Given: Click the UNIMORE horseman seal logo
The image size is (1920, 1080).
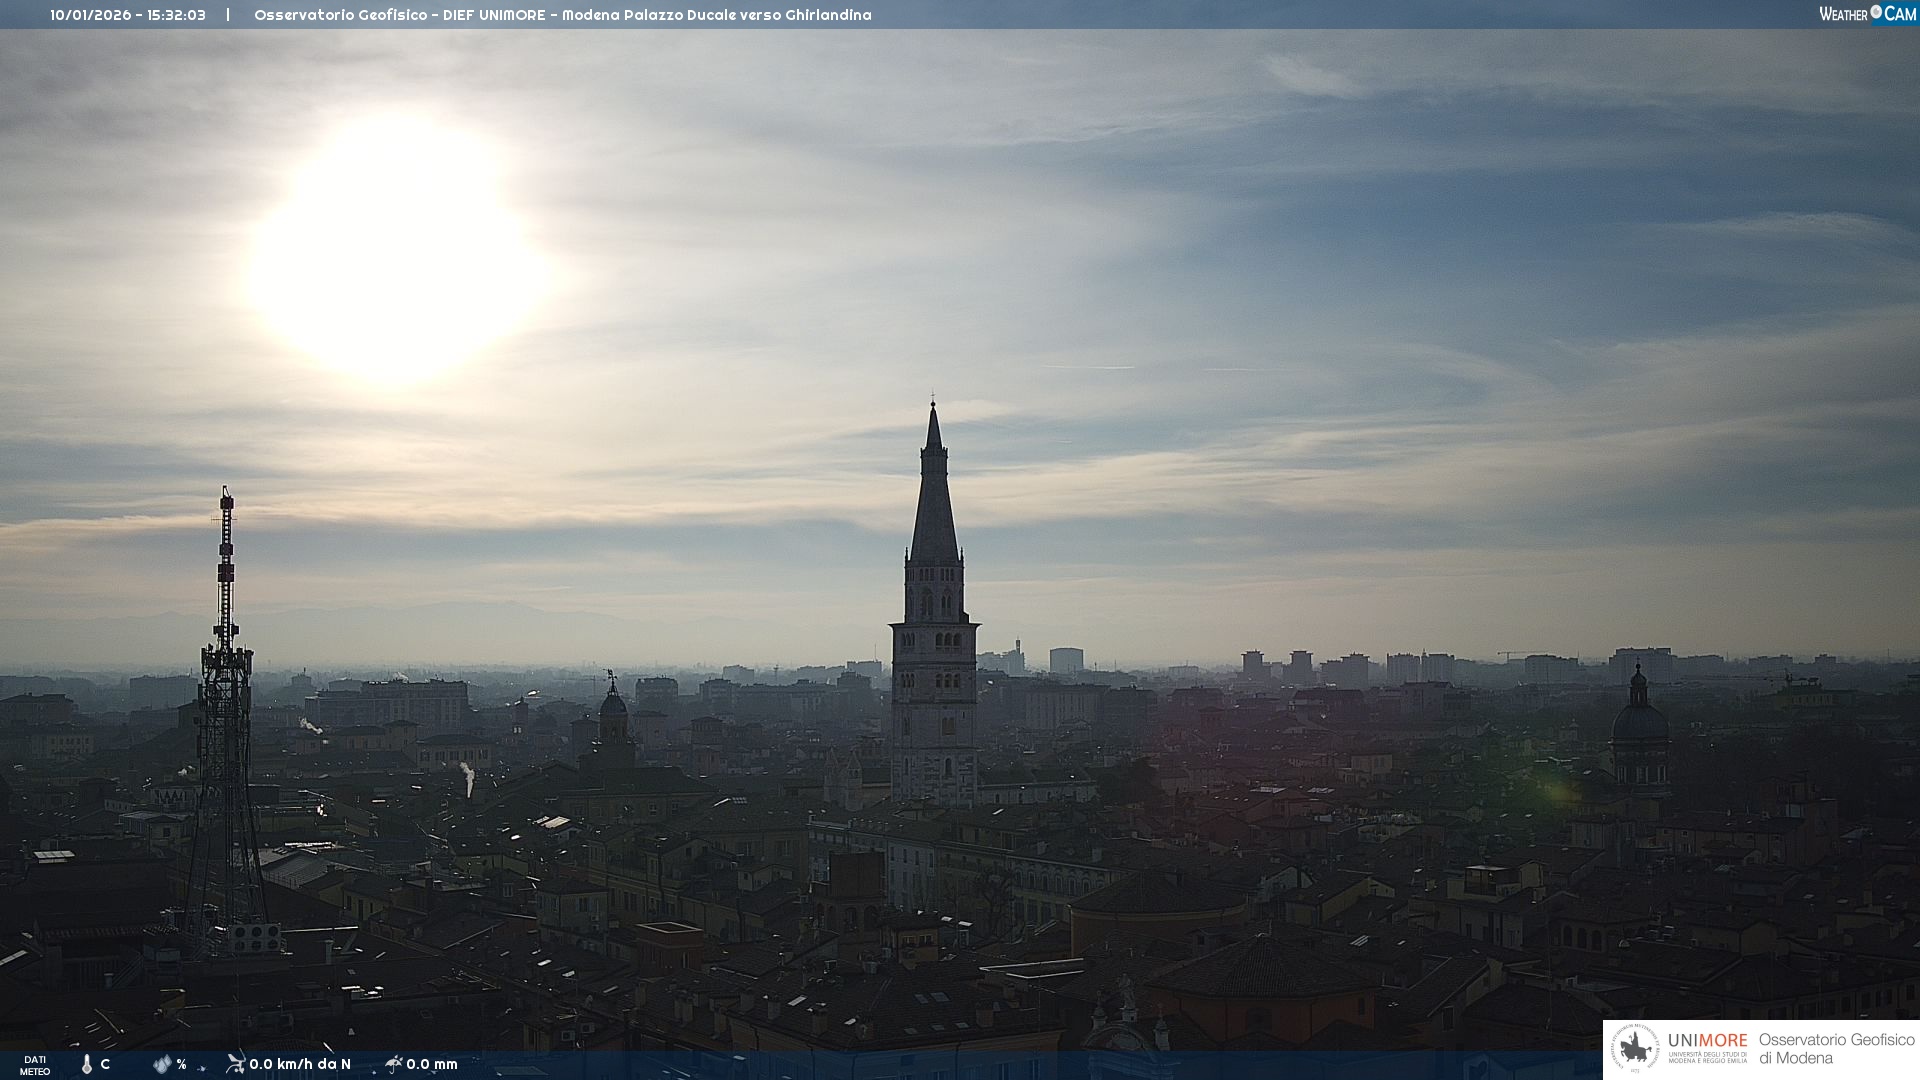Looking at the screenshot, I should pyautogui.click(x=1635, y=1049).
